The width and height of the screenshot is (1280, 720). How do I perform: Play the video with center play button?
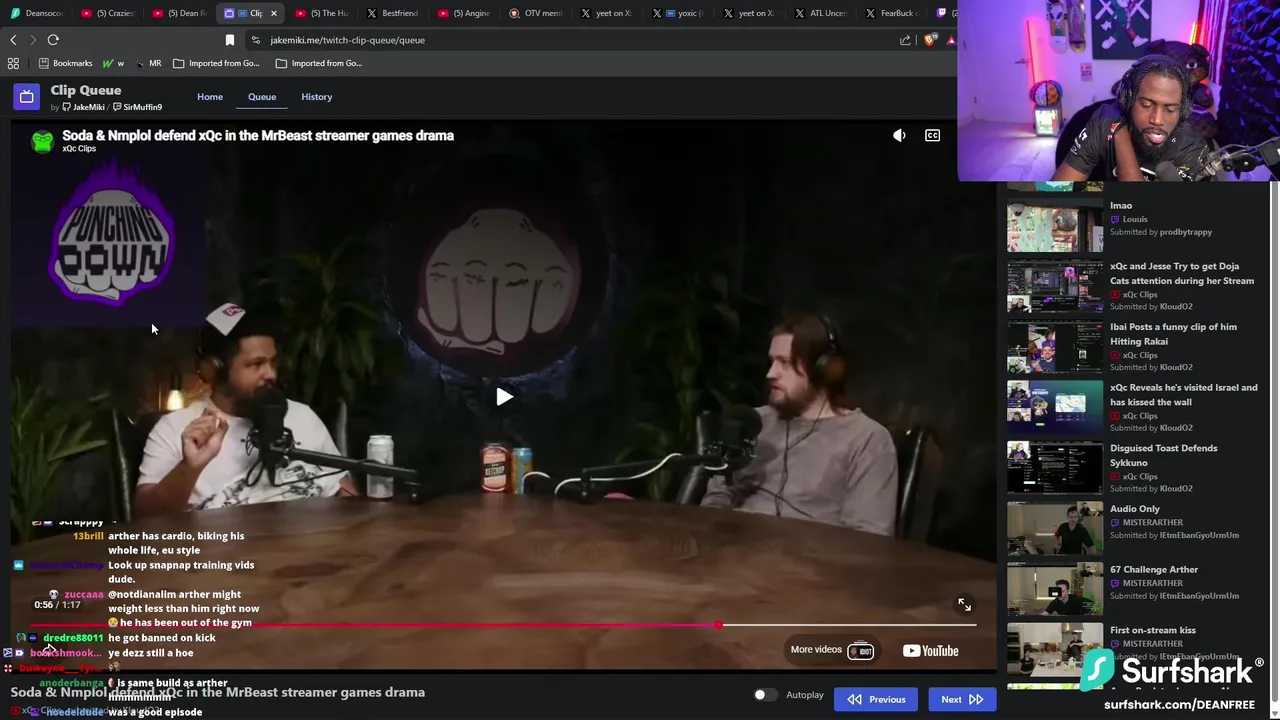tap(504, 397)
